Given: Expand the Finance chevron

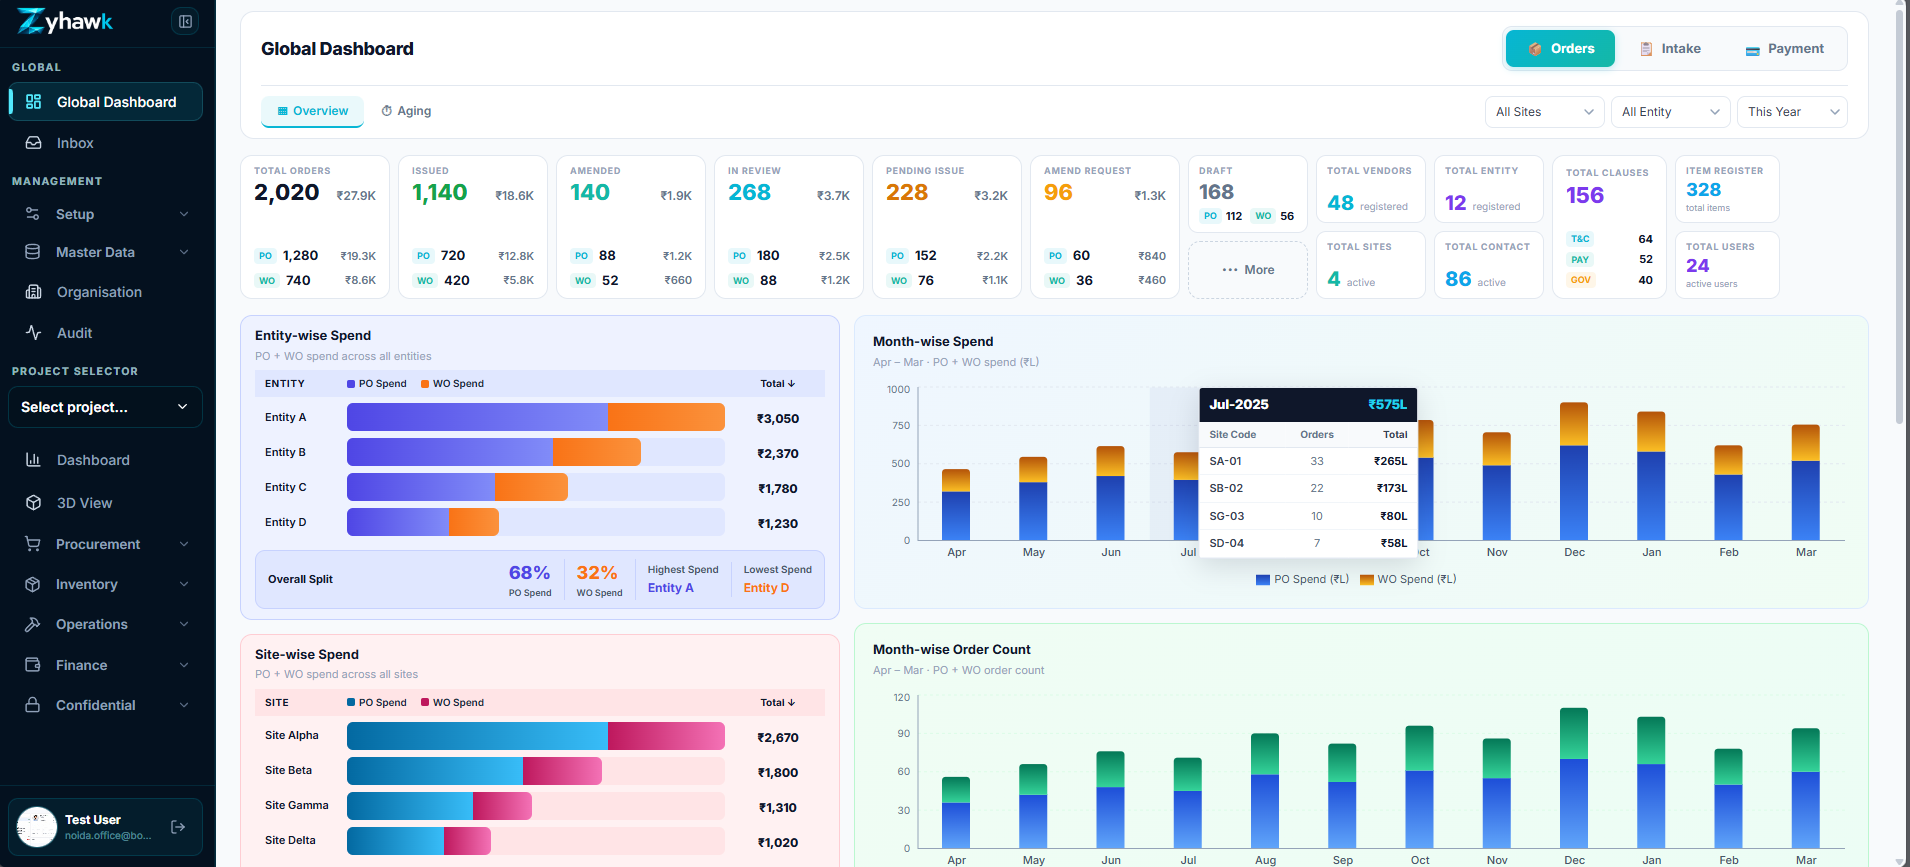Looking at the screenshot, I should click(x=184, y=665).
